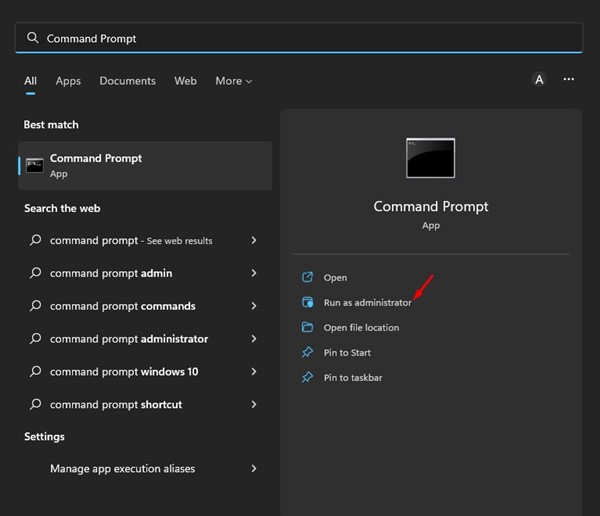Viewport: 600px width, 516px height.
Task: Select Command Prompt best match result
Action: pos(145,165)
